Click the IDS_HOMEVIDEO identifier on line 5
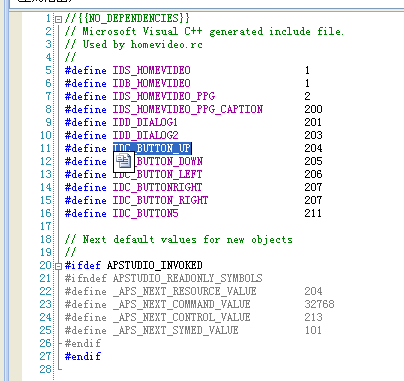404x381 pixels. 151,70
